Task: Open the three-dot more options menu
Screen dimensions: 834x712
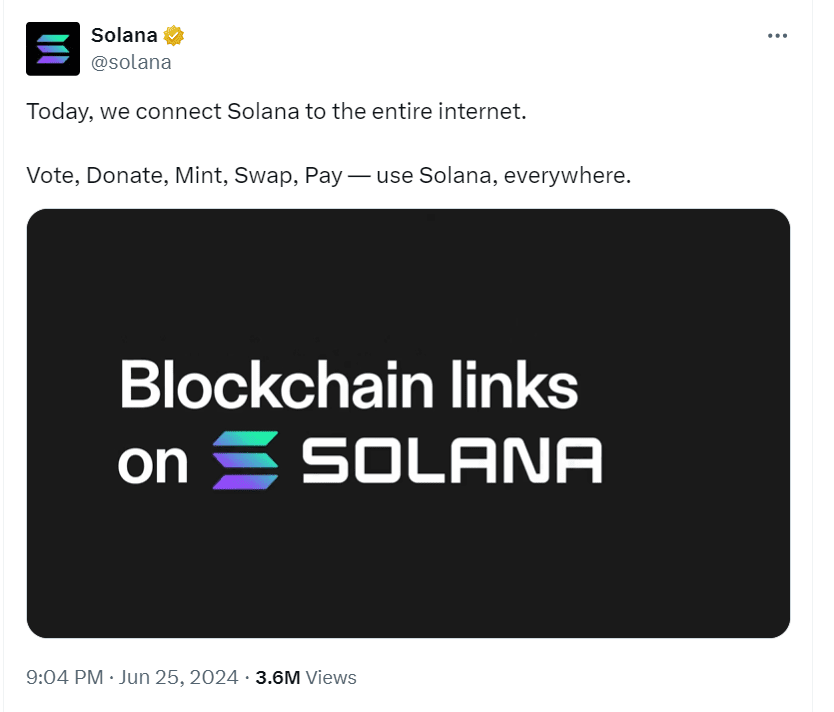Action: pos(777,36)
